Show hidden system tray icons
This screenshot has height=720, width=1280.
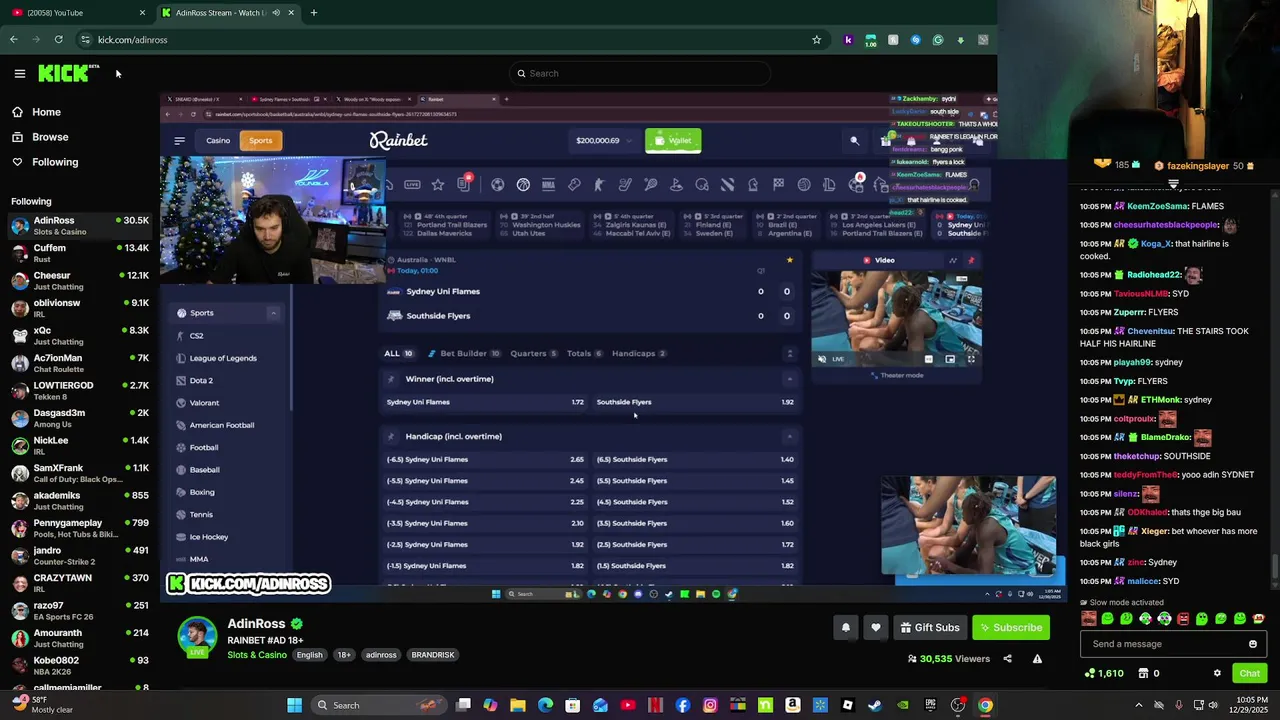click(x=1138, y=705)
